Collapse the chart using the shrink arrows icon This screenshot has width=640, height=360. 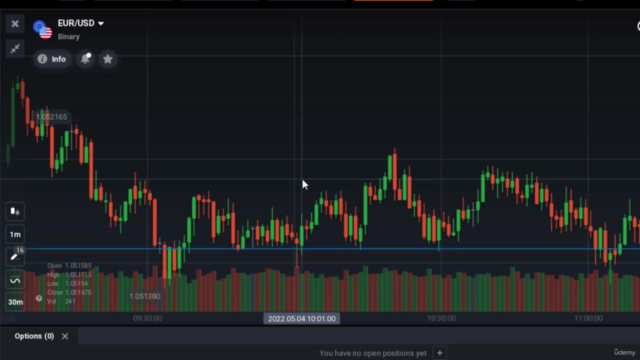(x=15, y=49)
